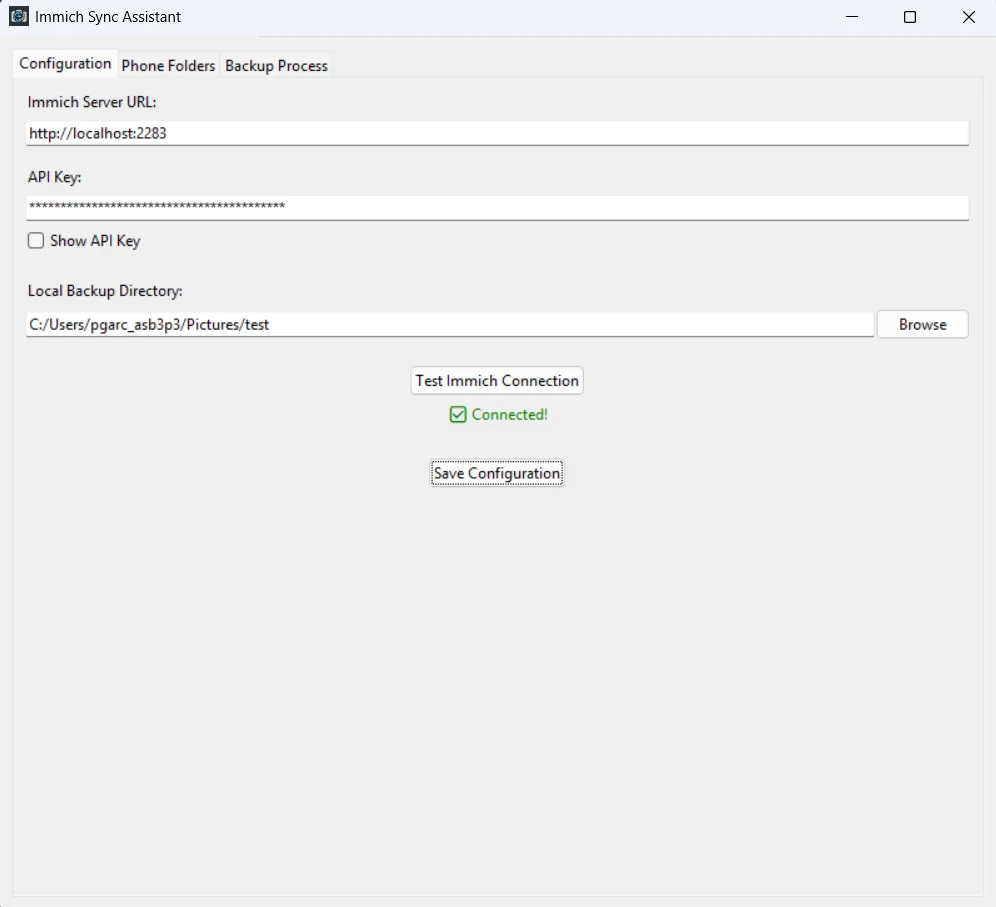
Task: Minimize the Immich Sync Assistant window
Action: (x=852, y=17)
